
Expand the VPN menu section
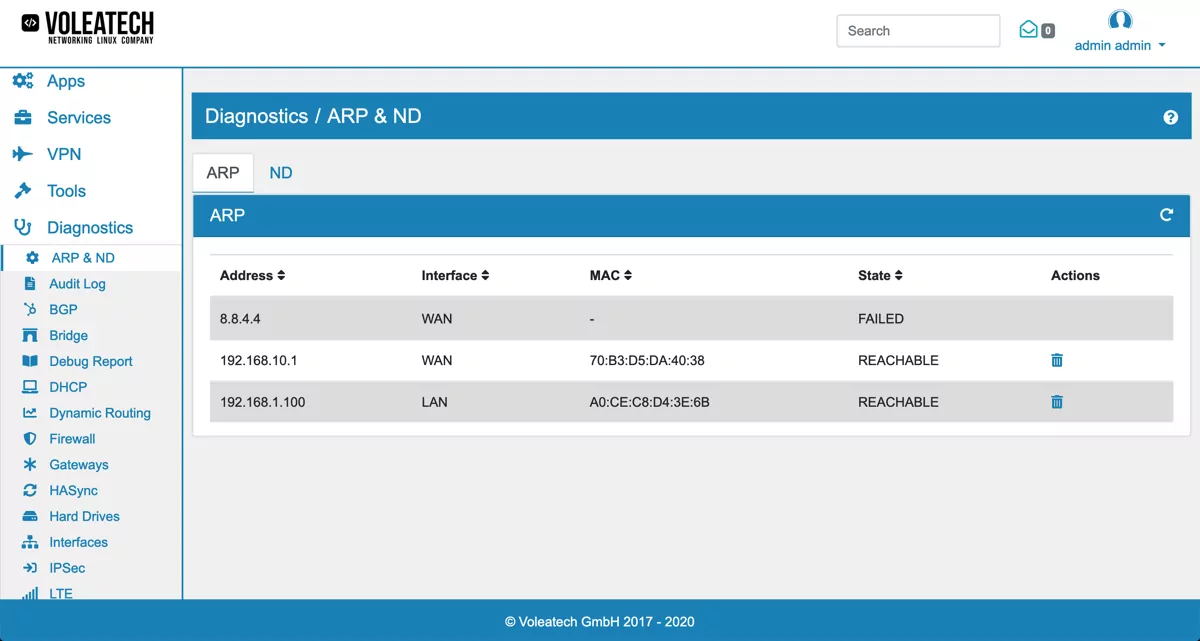(x=64, y=154)
